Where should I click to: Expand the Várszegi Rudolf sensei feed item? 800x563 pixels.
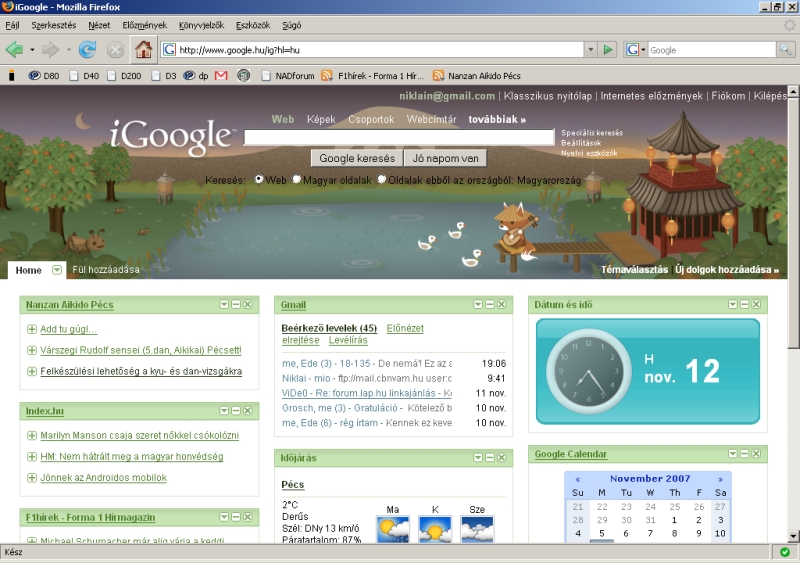click(32, 350)
